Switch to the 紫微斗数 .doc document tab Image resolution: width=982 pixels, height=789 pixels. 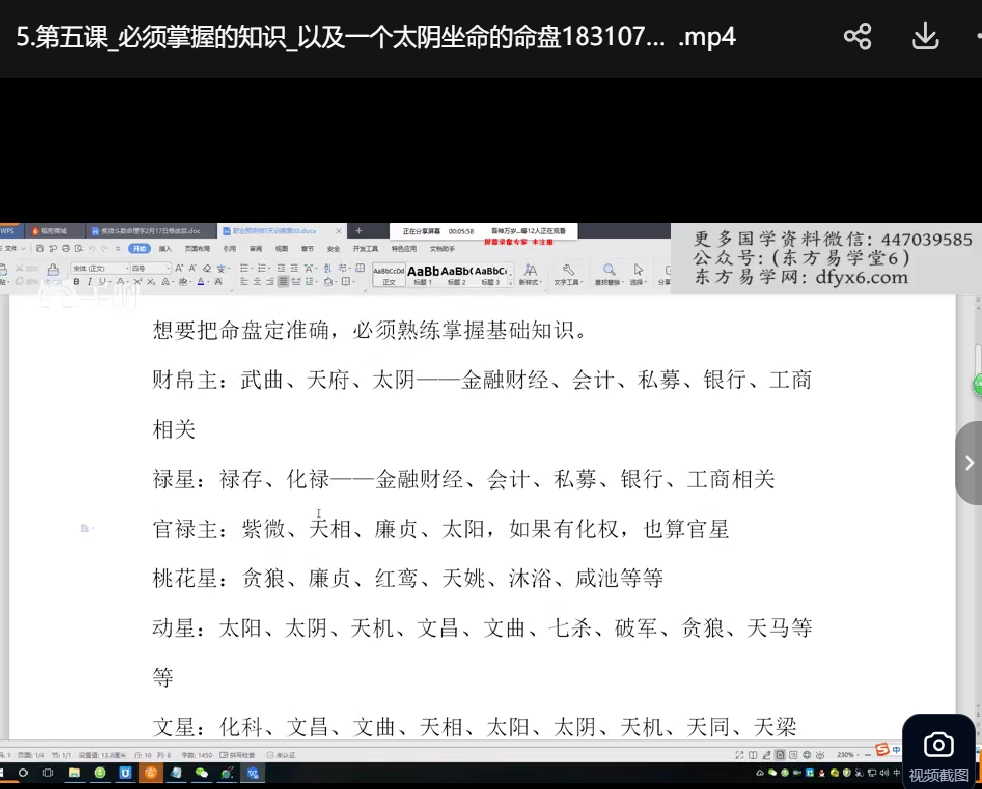[x=150, y=231]
